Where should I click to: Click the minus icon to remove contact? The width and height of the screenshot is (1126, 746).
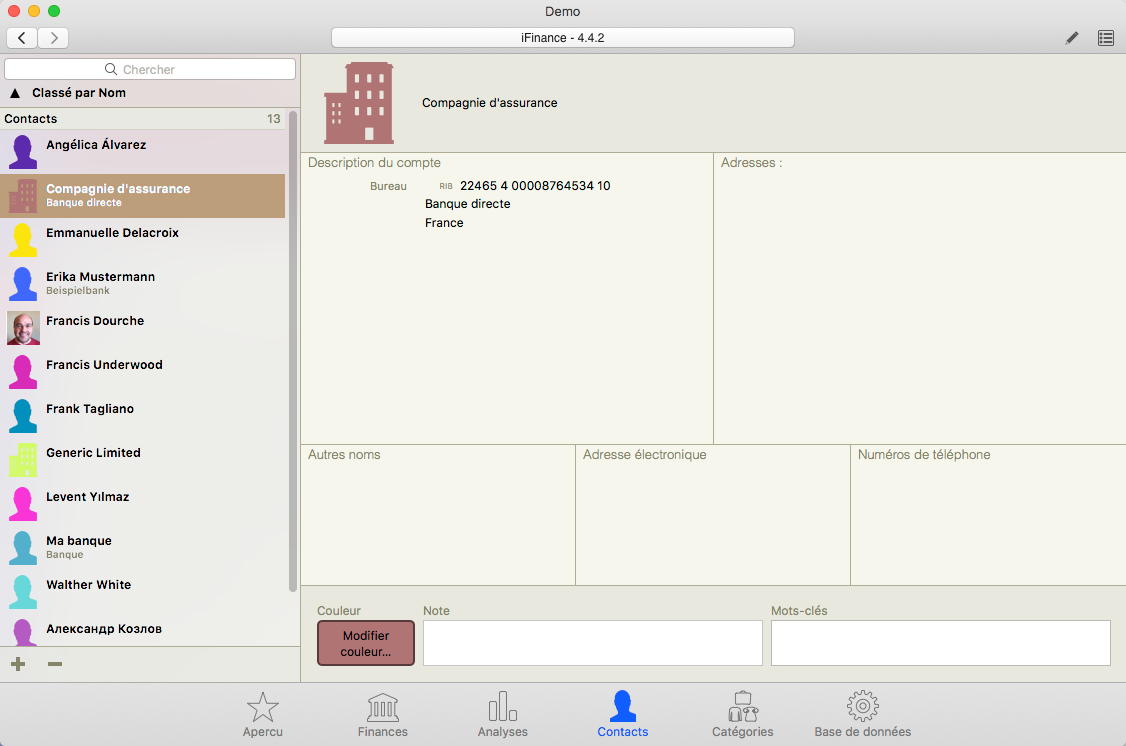(55, 664)
